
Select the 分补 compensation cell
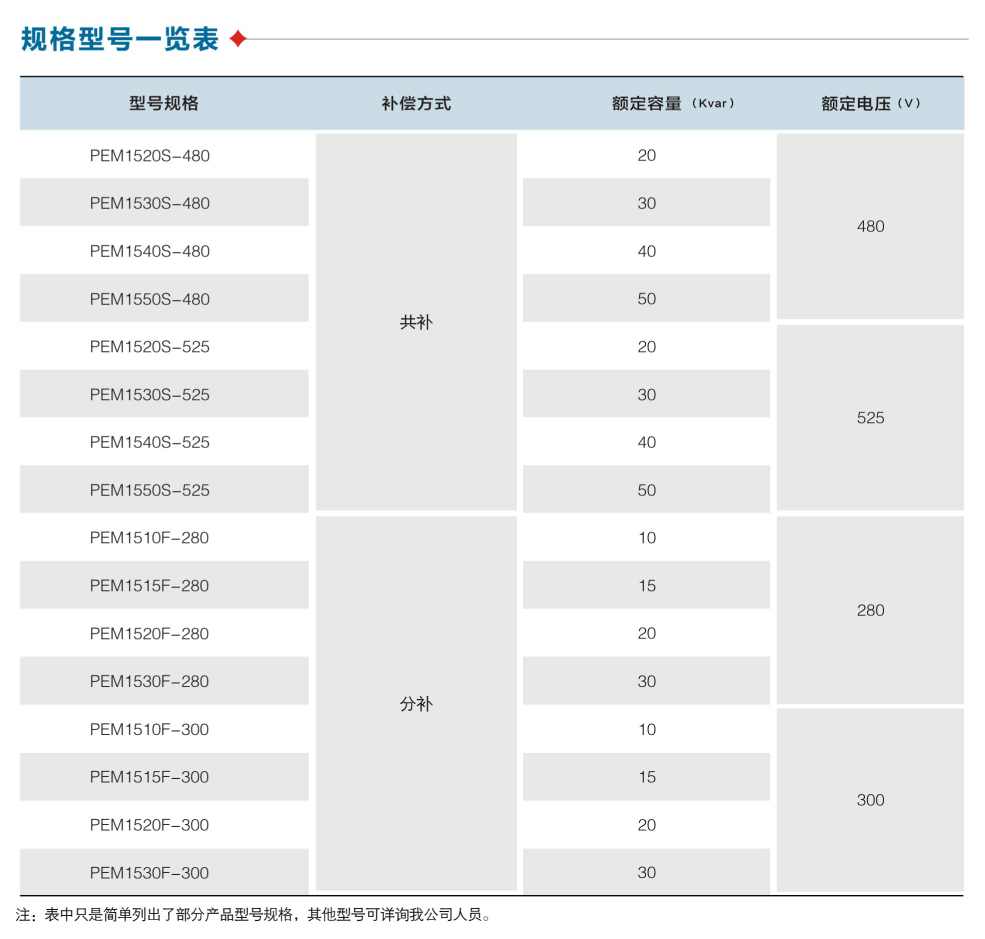click(416, 703)
